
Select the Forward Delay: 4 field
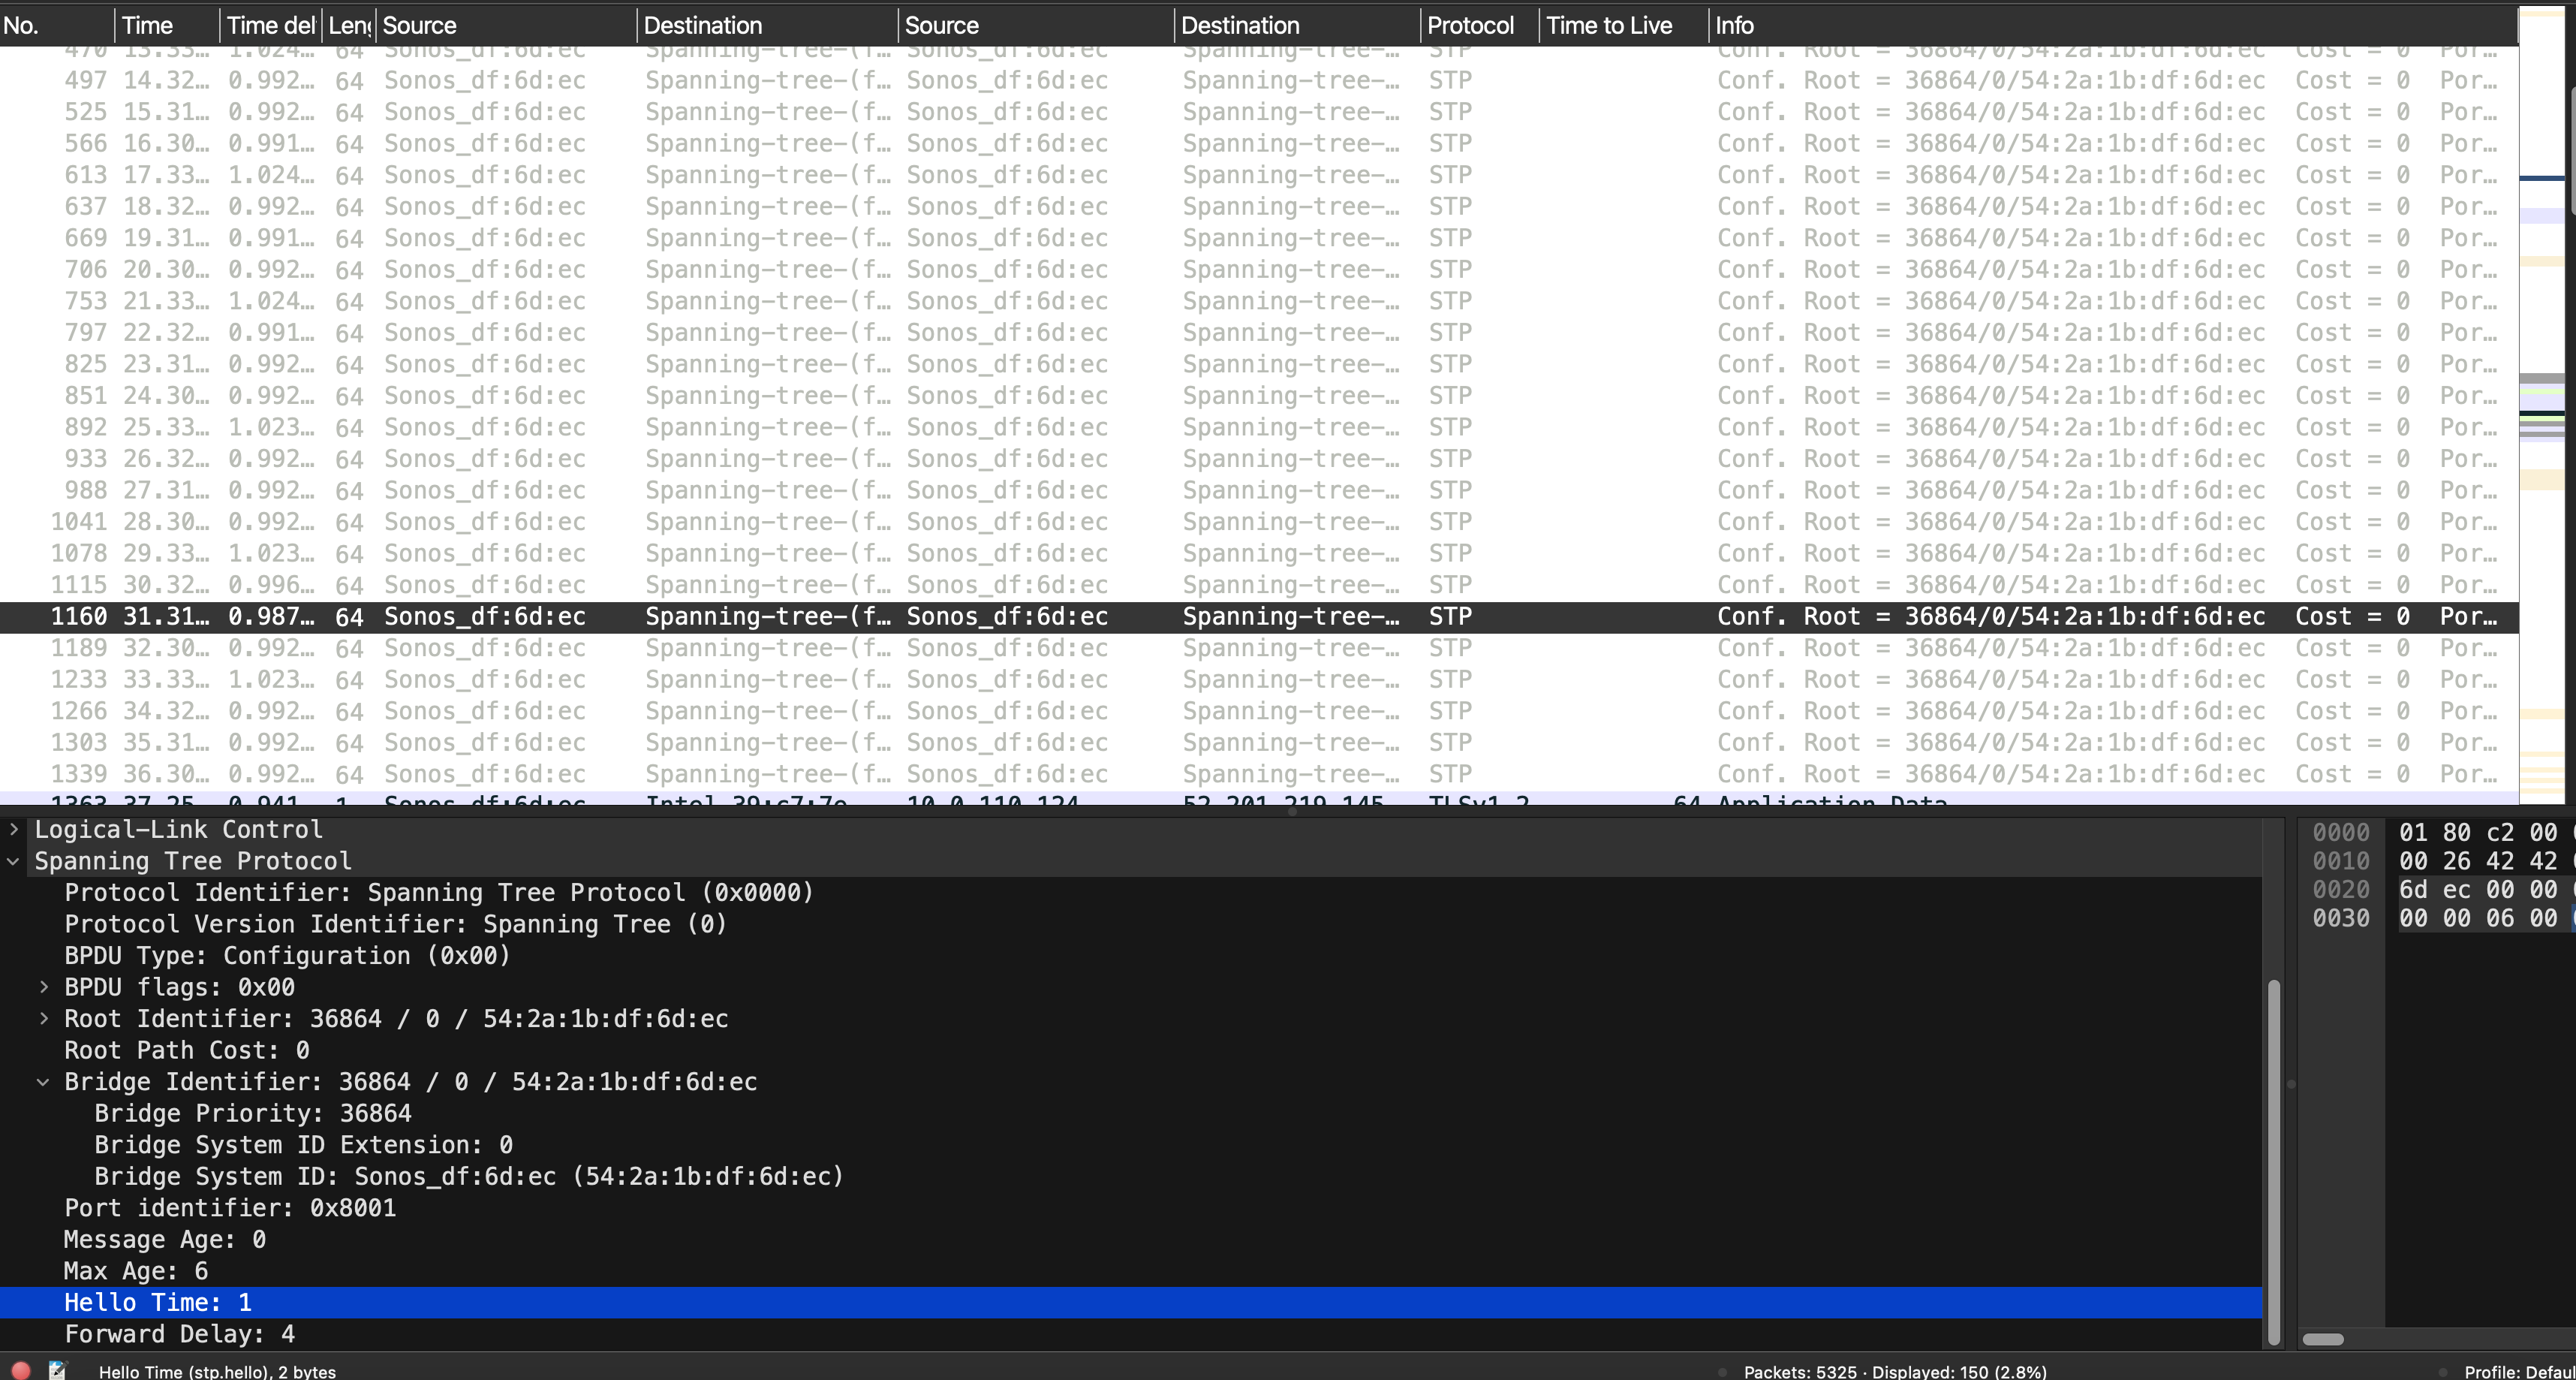(180, 1334)
